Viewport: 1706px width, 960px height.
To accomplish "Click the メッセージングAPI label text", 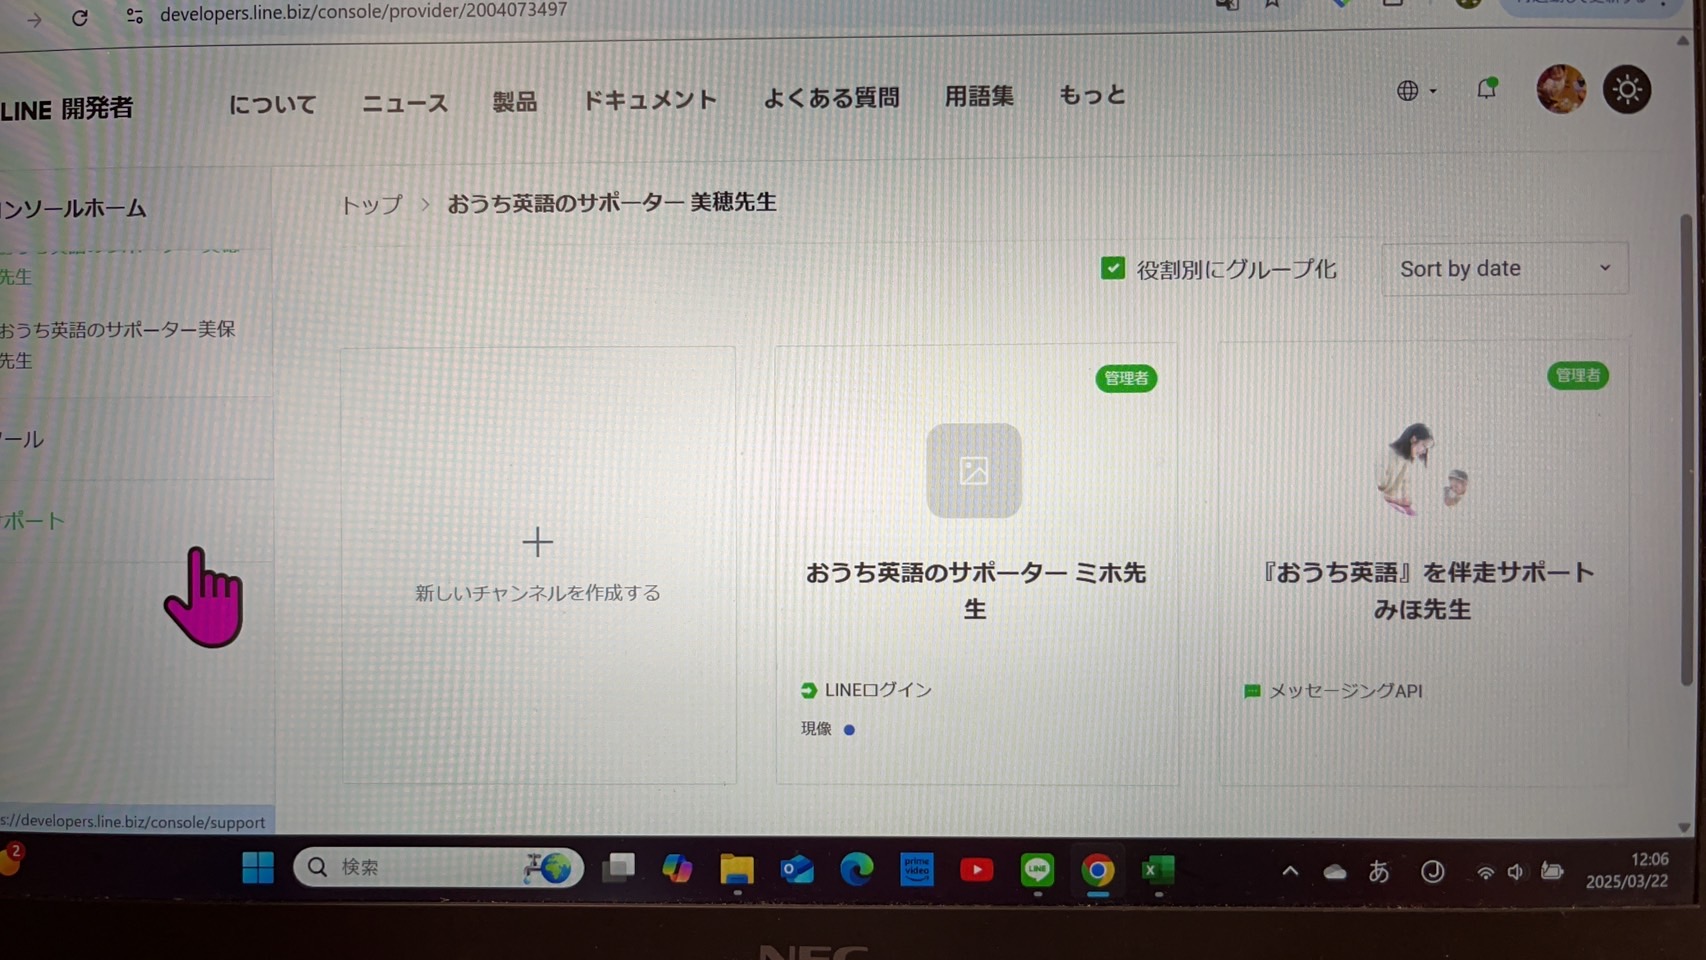I will click(x=1346, y=691).
